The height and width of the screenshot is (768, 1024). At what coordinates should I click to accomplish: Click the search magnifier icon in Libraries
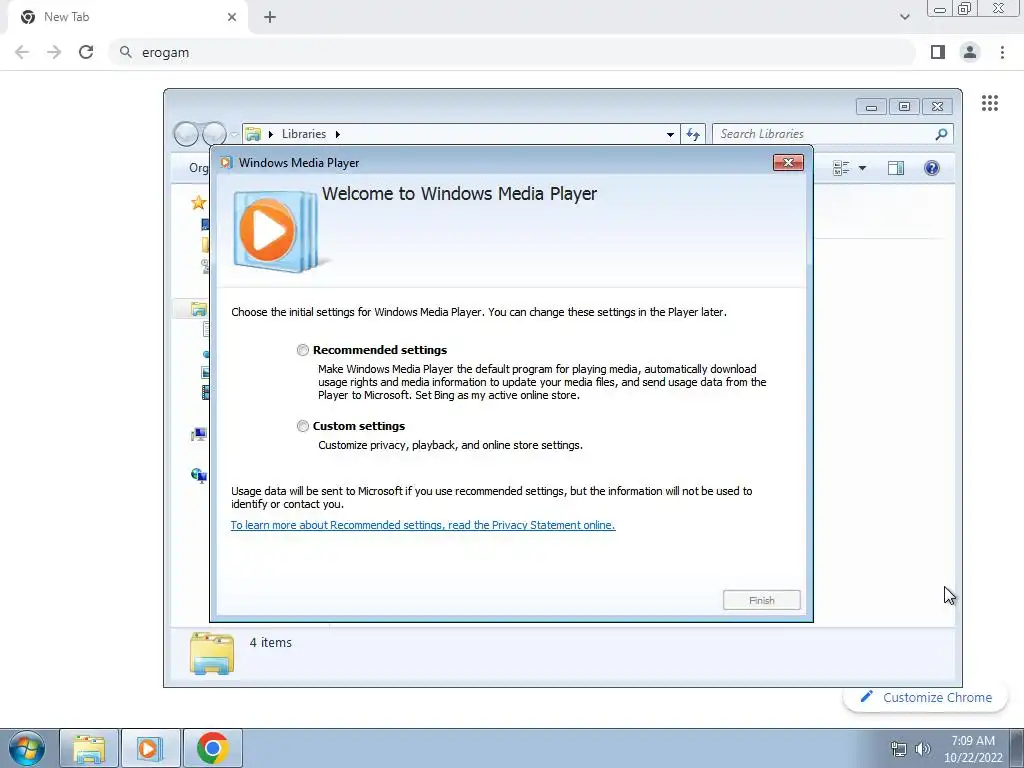tap(941, 134)
